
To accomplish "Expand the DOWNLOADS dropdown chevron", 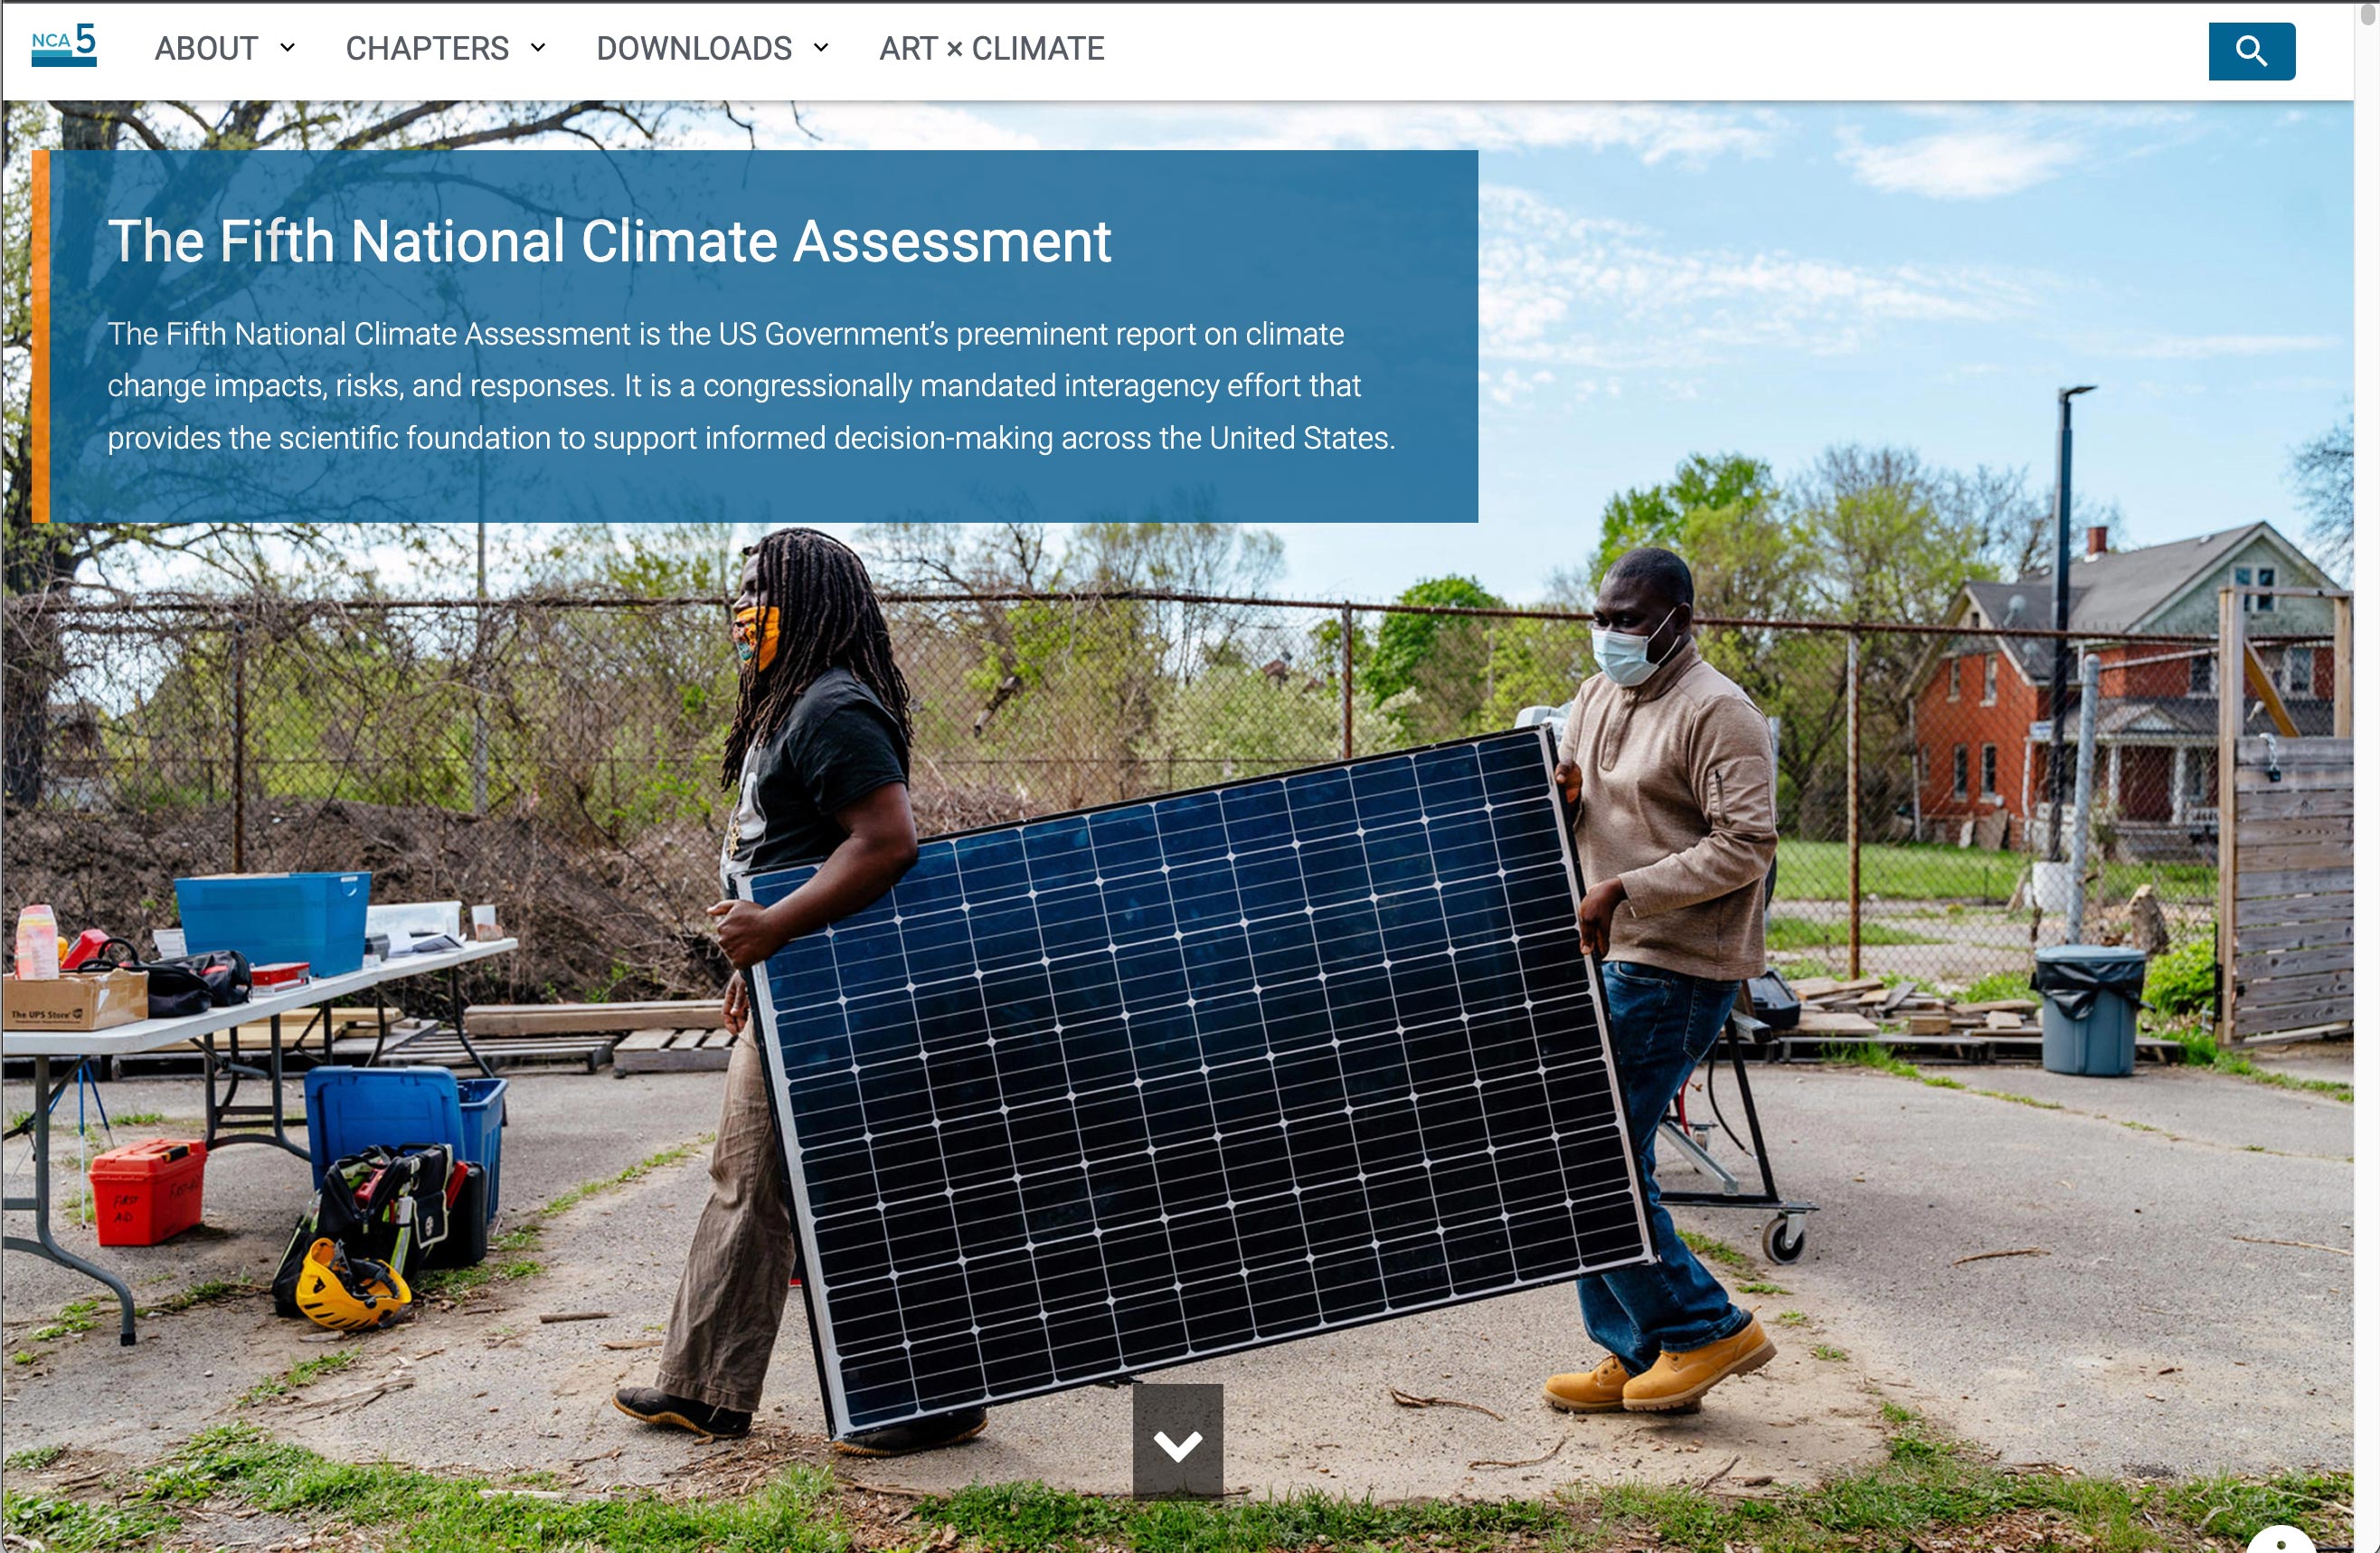I will click(x=821, y=47).
